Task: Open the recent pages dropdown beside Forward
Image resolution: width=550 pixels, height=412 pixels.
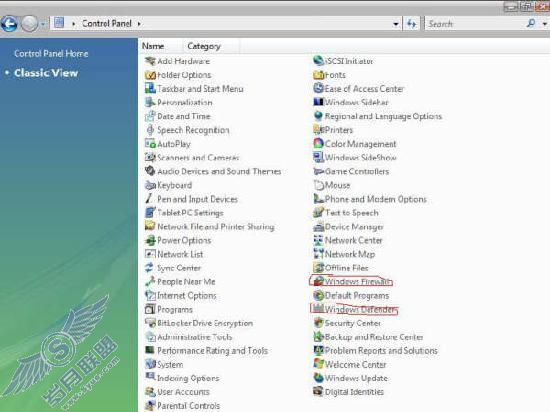Action: pyautogui.click(x=43, y=24)
